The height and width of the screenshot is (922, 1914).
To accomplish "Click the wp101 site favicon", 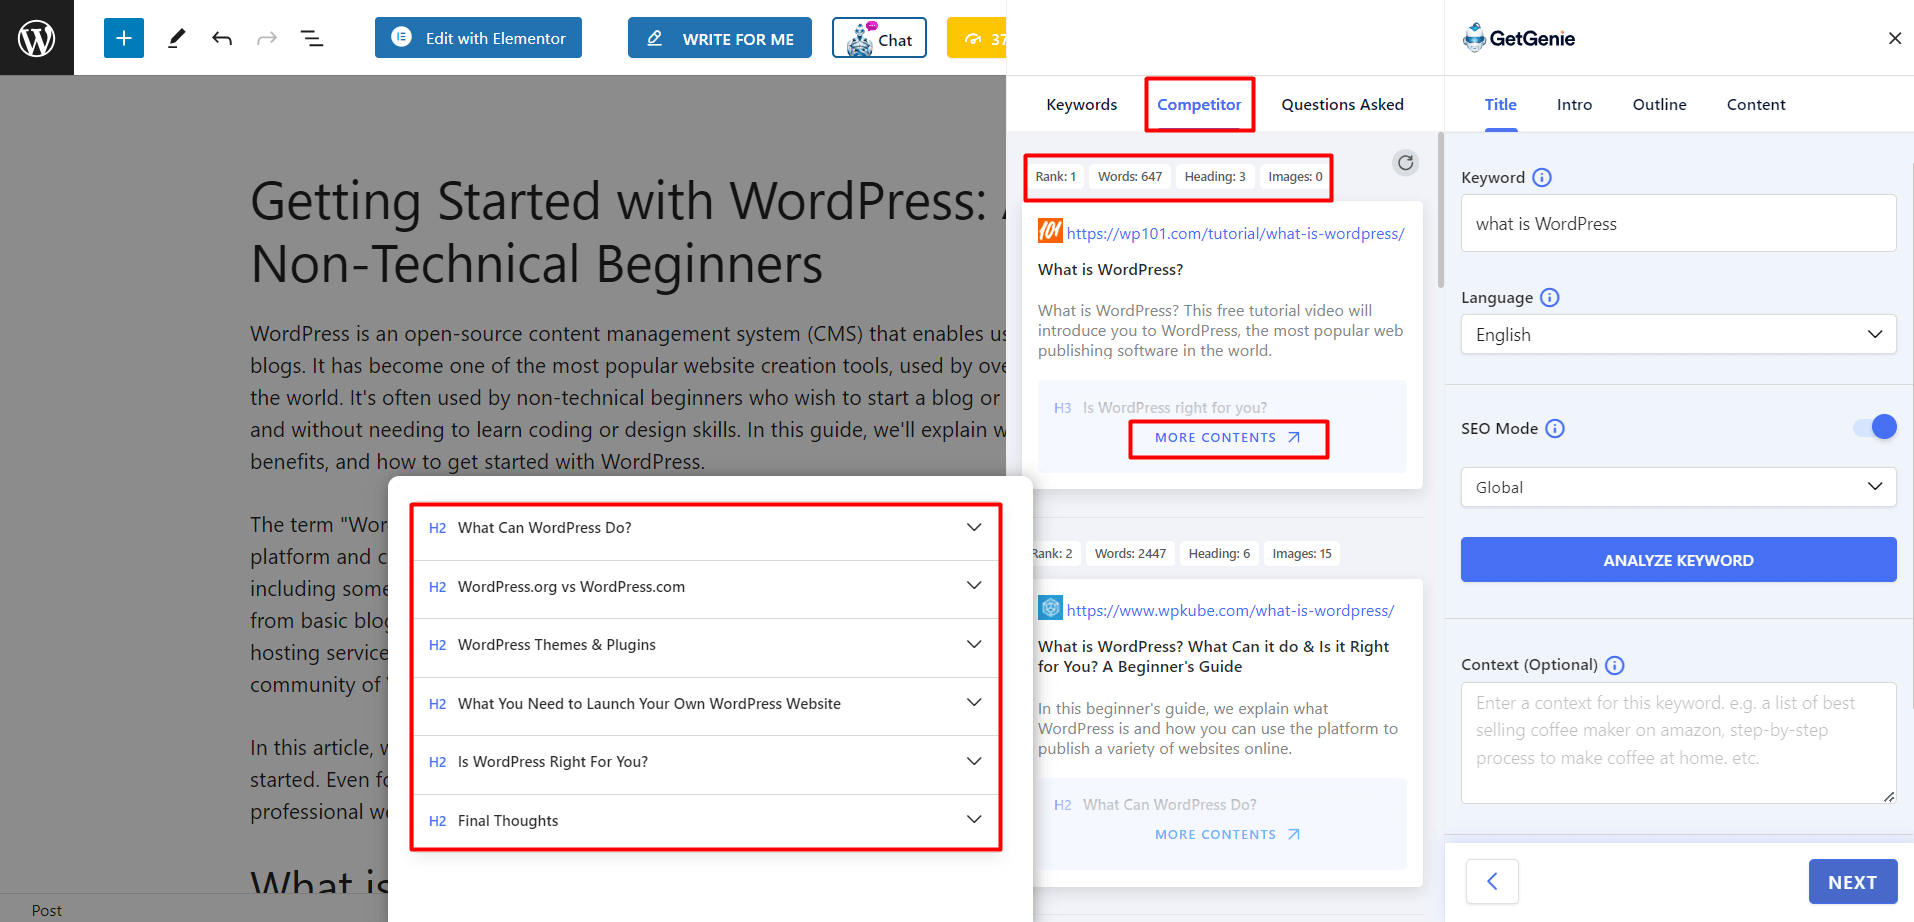I will coord(1050,231).
